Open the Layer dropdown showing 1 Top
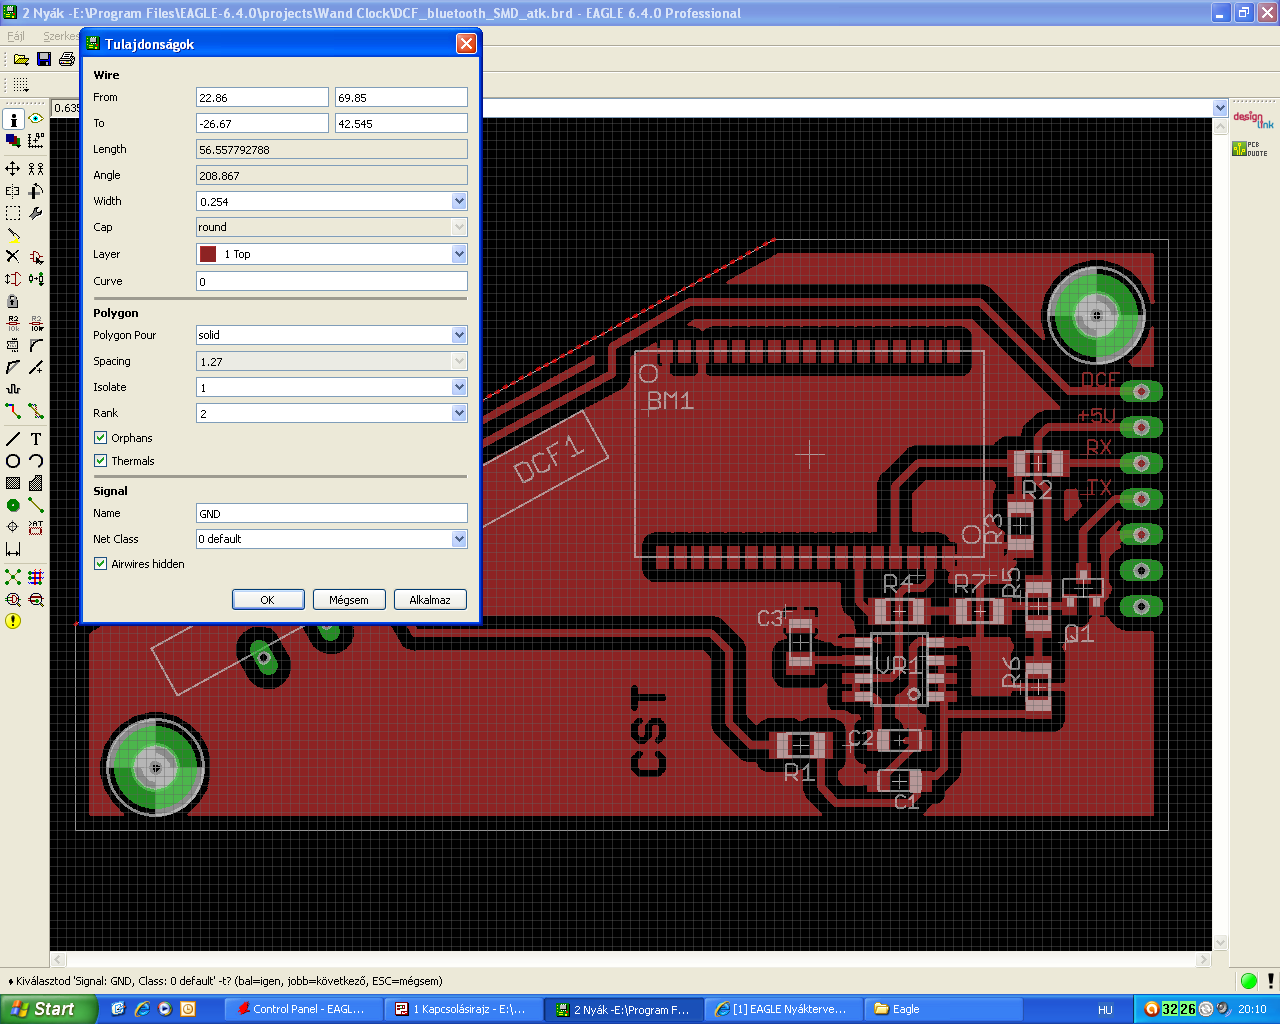Screen dimensions: 1280x1024 (x=459, y=254)
